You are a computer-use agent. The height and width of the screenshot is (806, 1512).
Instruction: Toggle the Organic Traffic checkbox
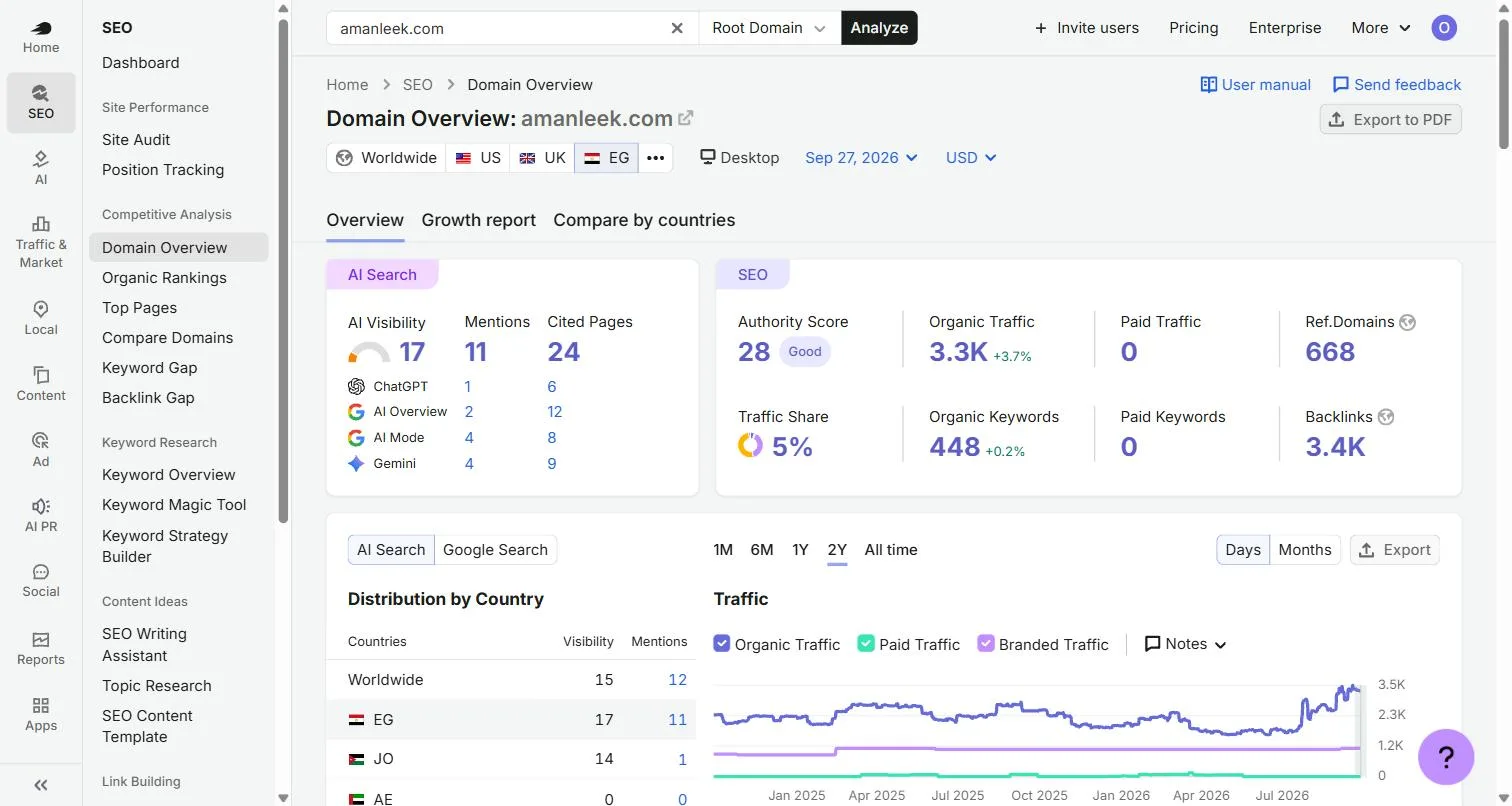pos(722,644)
